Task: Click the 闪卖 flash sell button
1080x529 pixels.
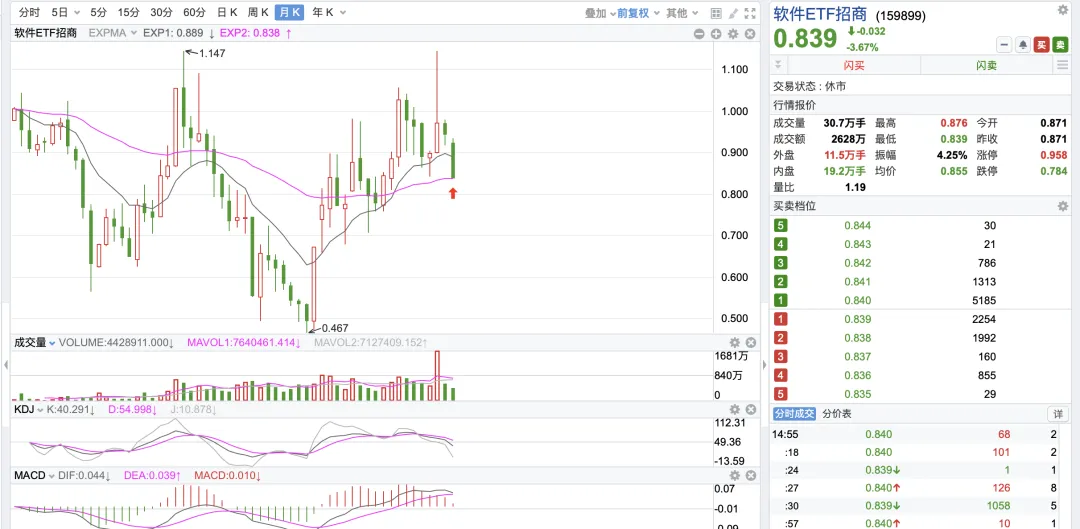Action: point(986,65)
